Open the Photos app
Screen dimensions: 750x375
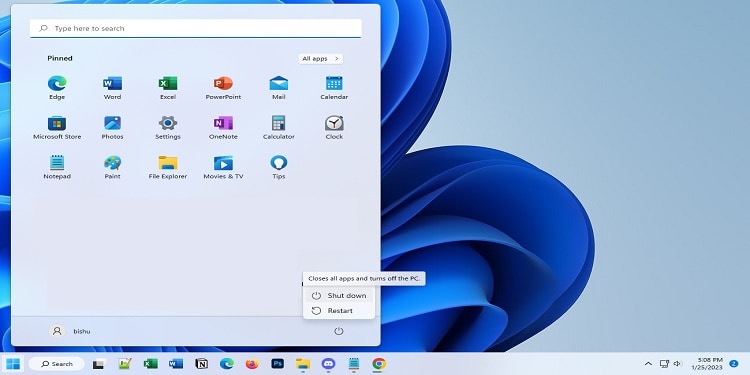point(112,128)
